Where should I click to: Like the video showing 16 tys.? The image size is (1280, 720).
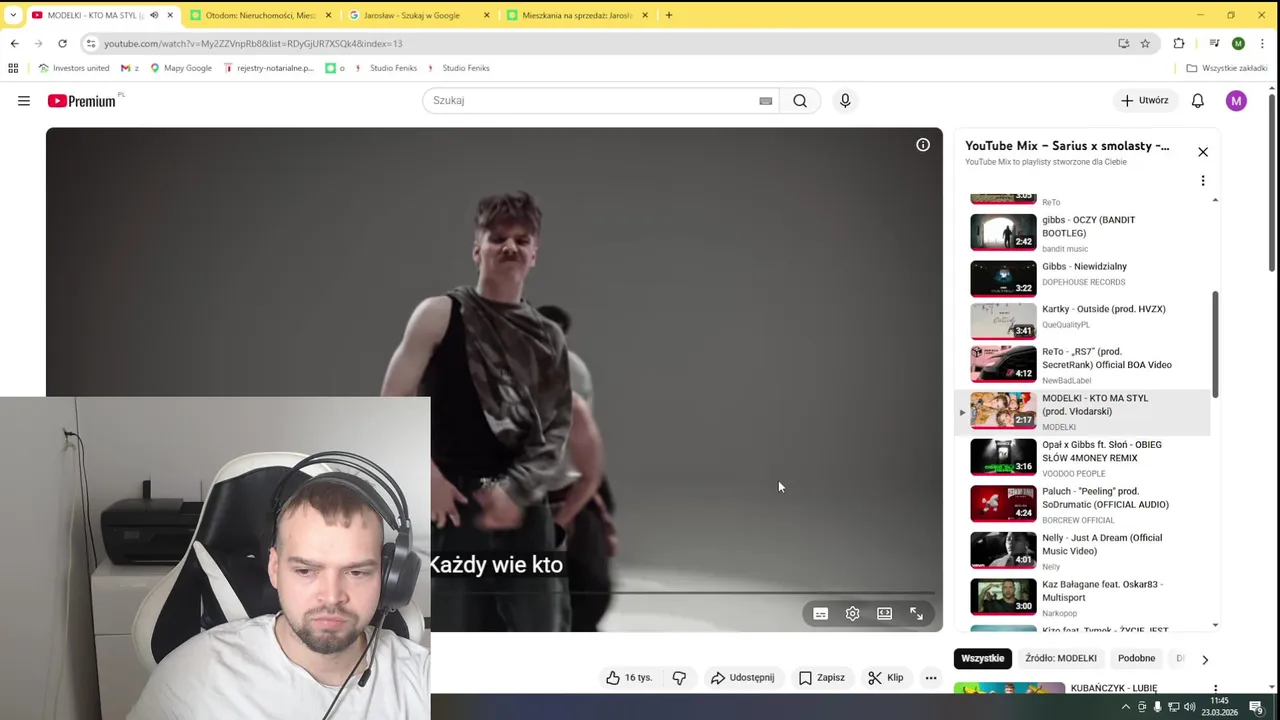[x=628, y=678]
